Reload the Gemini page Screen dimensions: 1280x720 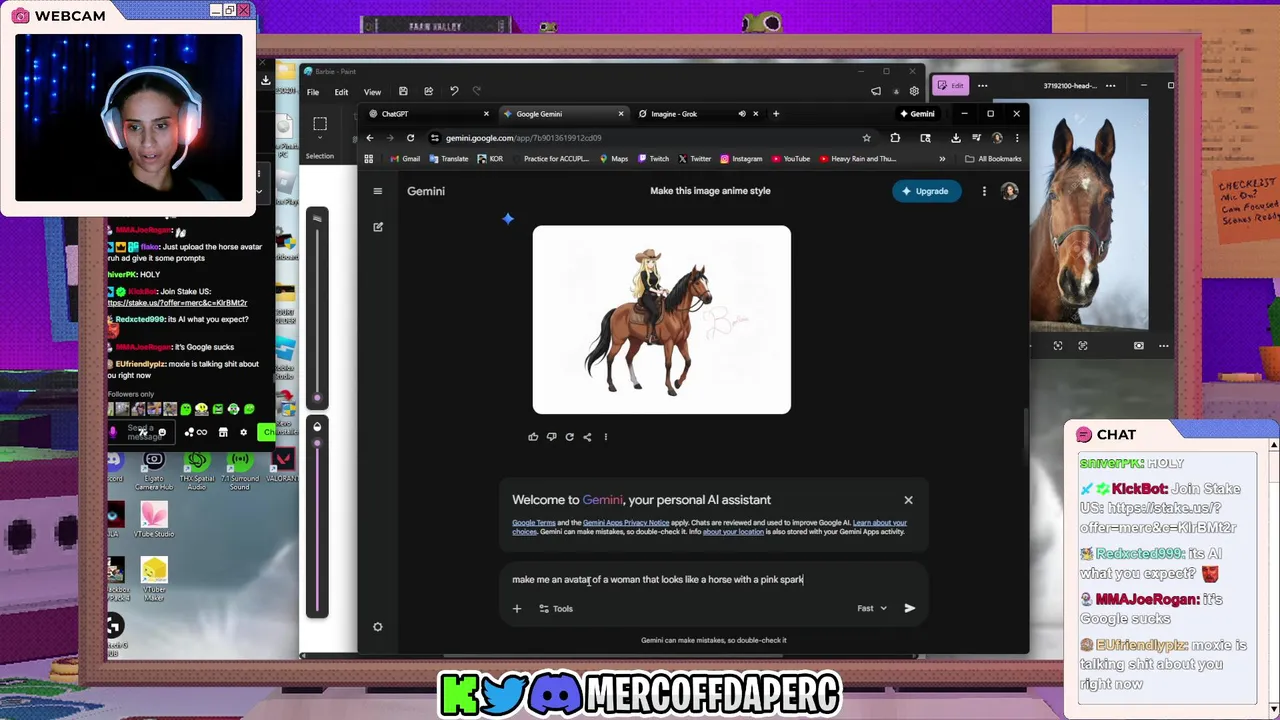coord(410,138)
